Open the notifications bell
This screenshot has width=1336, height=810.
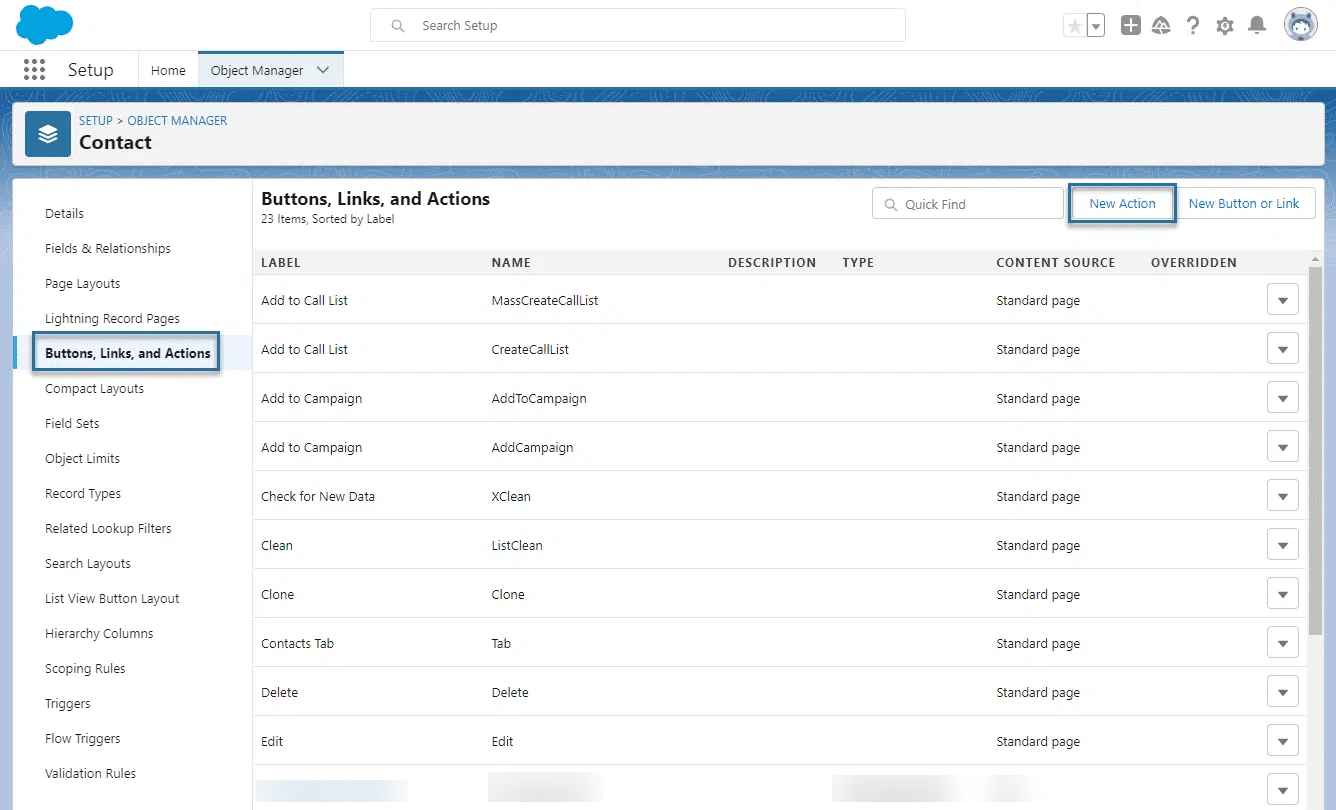1257,26
